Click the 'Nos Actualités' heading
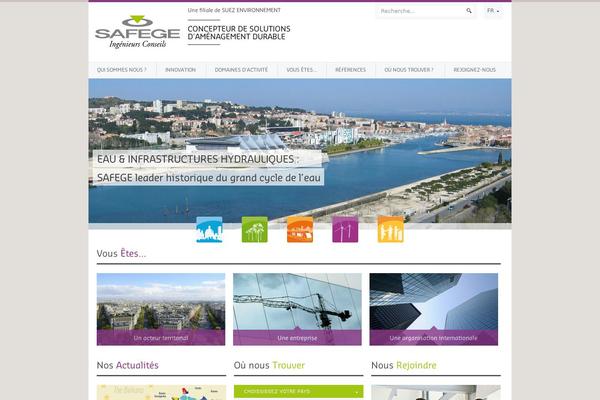The width and height of the screenshot is (600, 400). pos(127,365)
